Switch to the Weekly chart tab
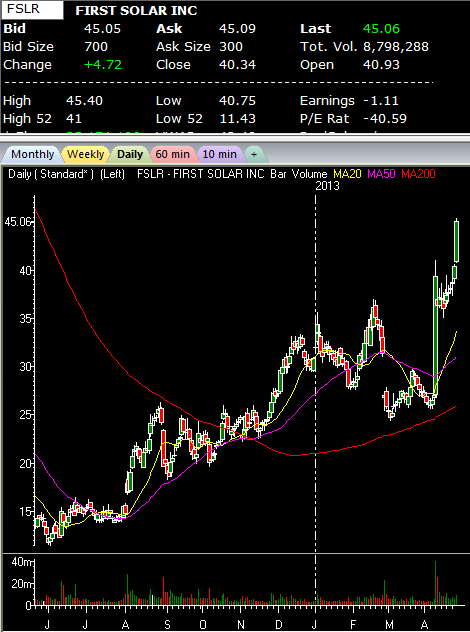The height and width of the screenshot is (632, 470). 85,154
